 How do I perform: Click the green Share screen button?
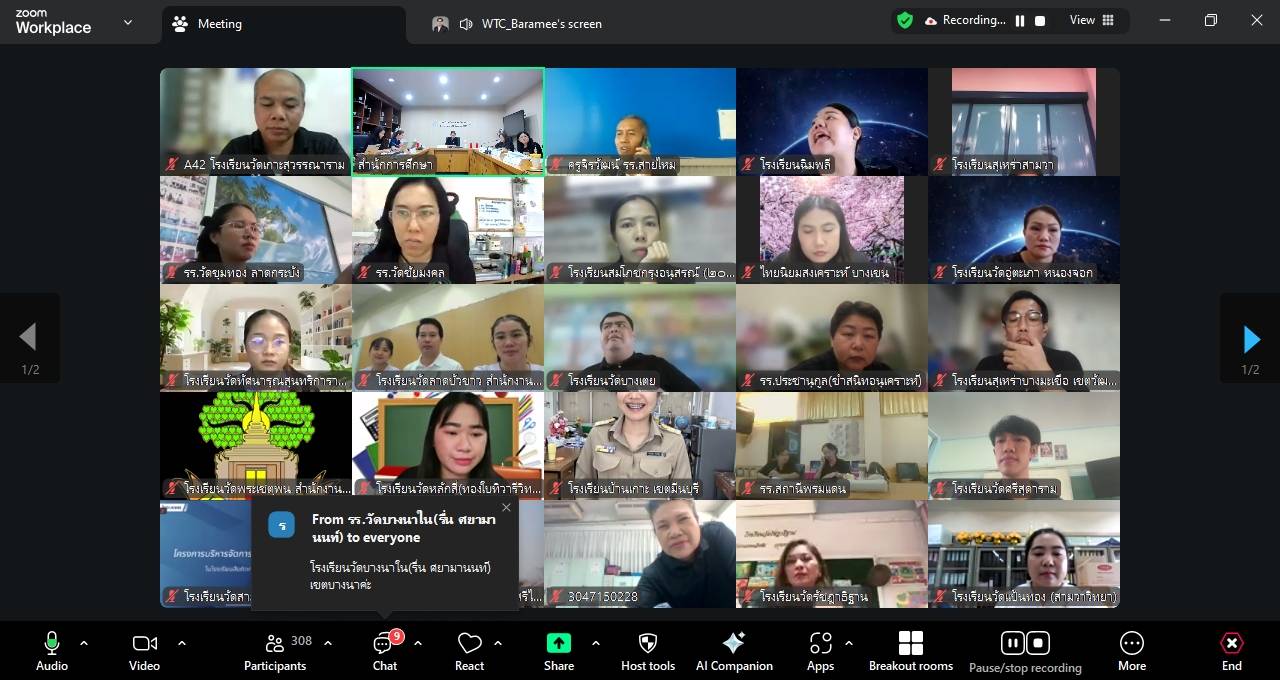click(558, 651)
